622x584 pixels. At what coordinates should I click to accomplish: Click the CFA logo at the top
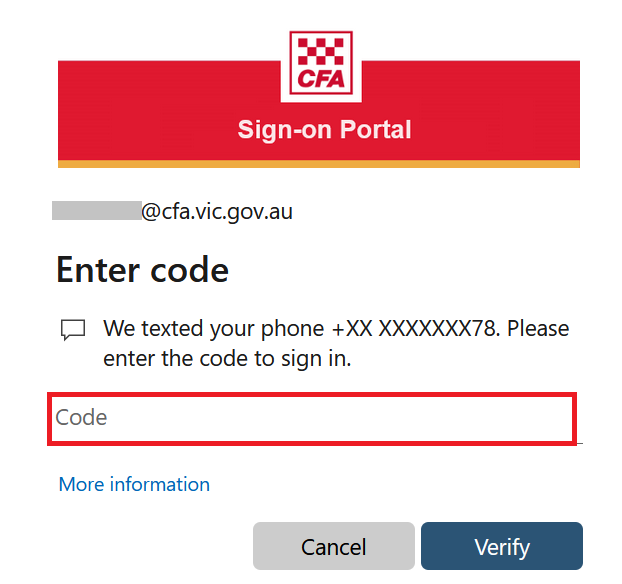coord(321,63)
